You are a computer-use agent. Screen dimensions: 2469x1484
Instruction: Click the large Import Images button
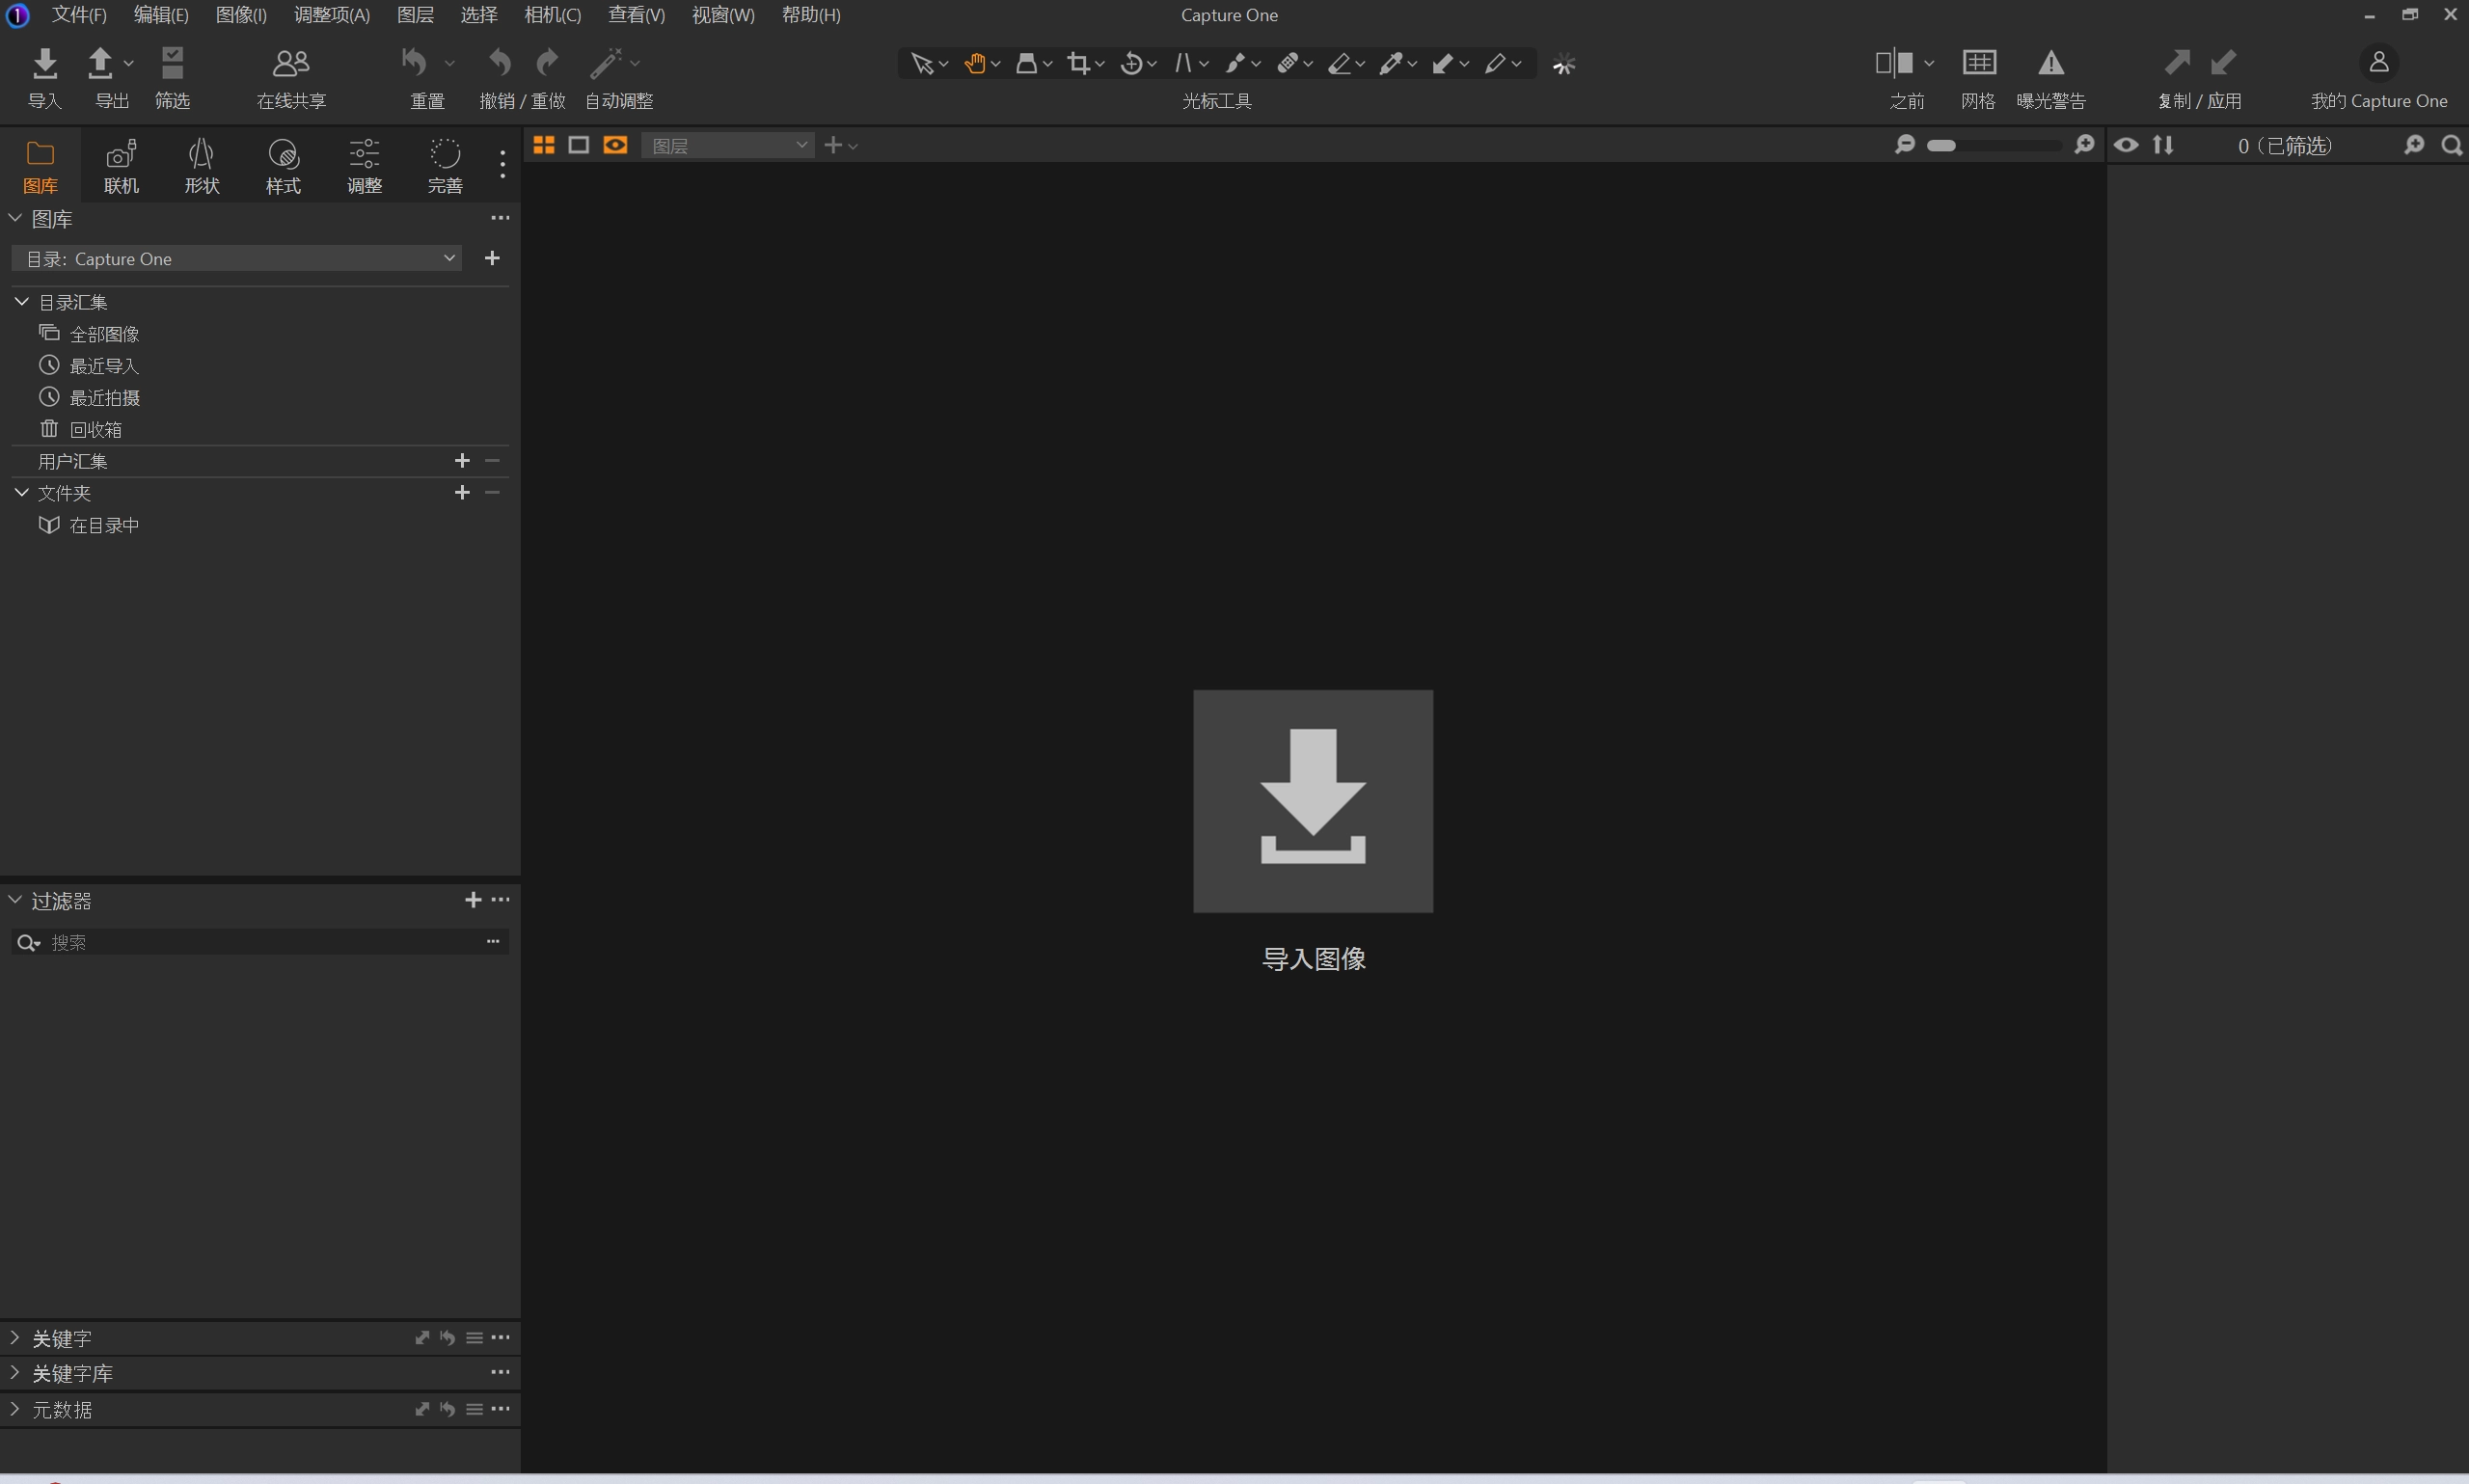(x=1312, y=801)
